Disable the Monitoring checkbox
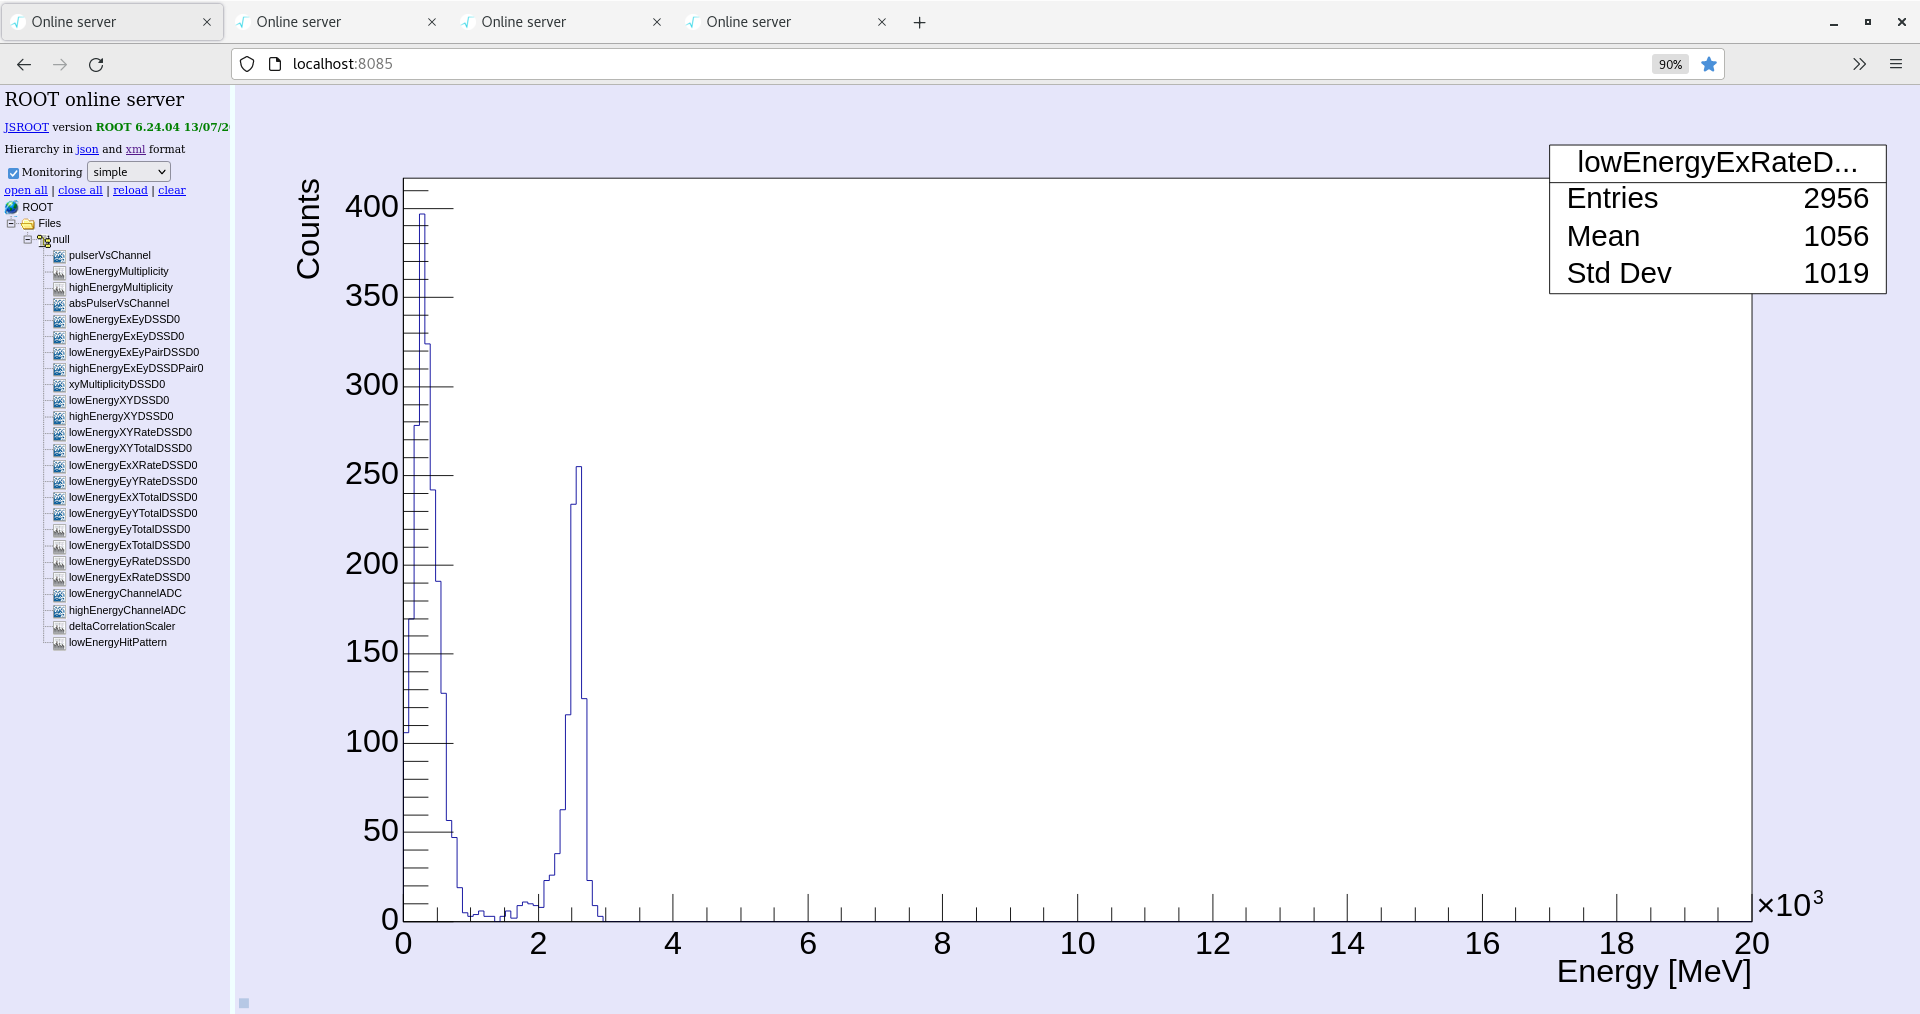 (x=13, y=173)
